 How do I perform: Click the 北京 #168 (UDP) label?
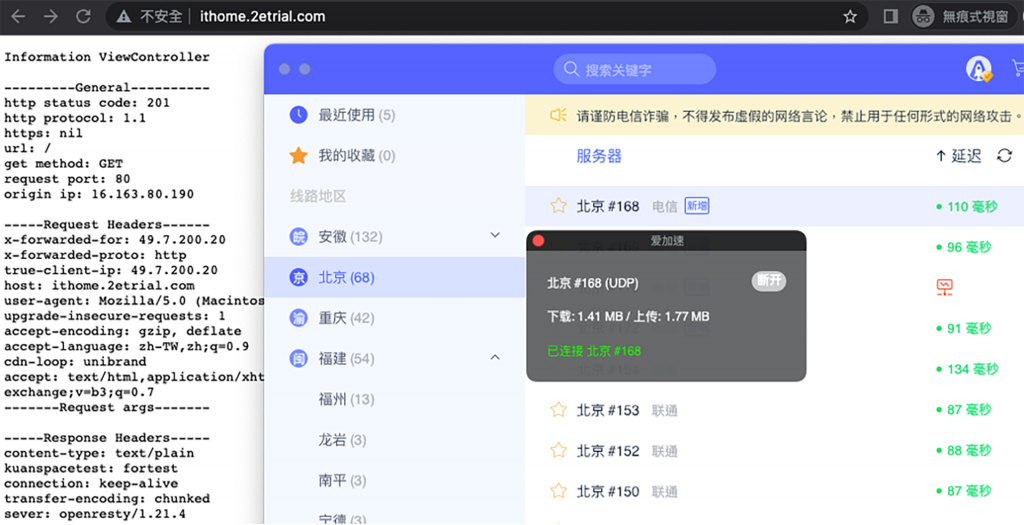click(x=593, y=283)
